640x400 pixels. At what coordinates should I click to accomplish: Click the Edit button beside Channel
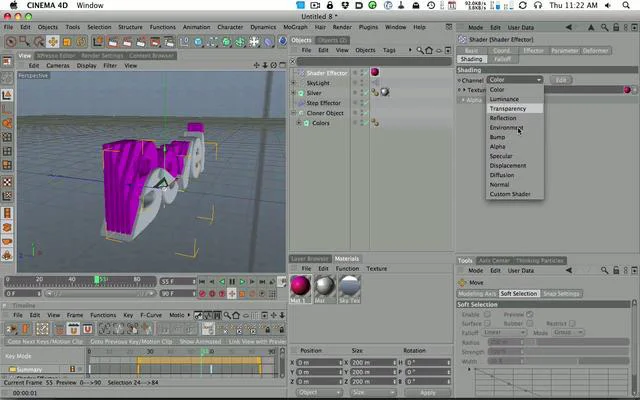pyautogui.click(x=561, y=80)
